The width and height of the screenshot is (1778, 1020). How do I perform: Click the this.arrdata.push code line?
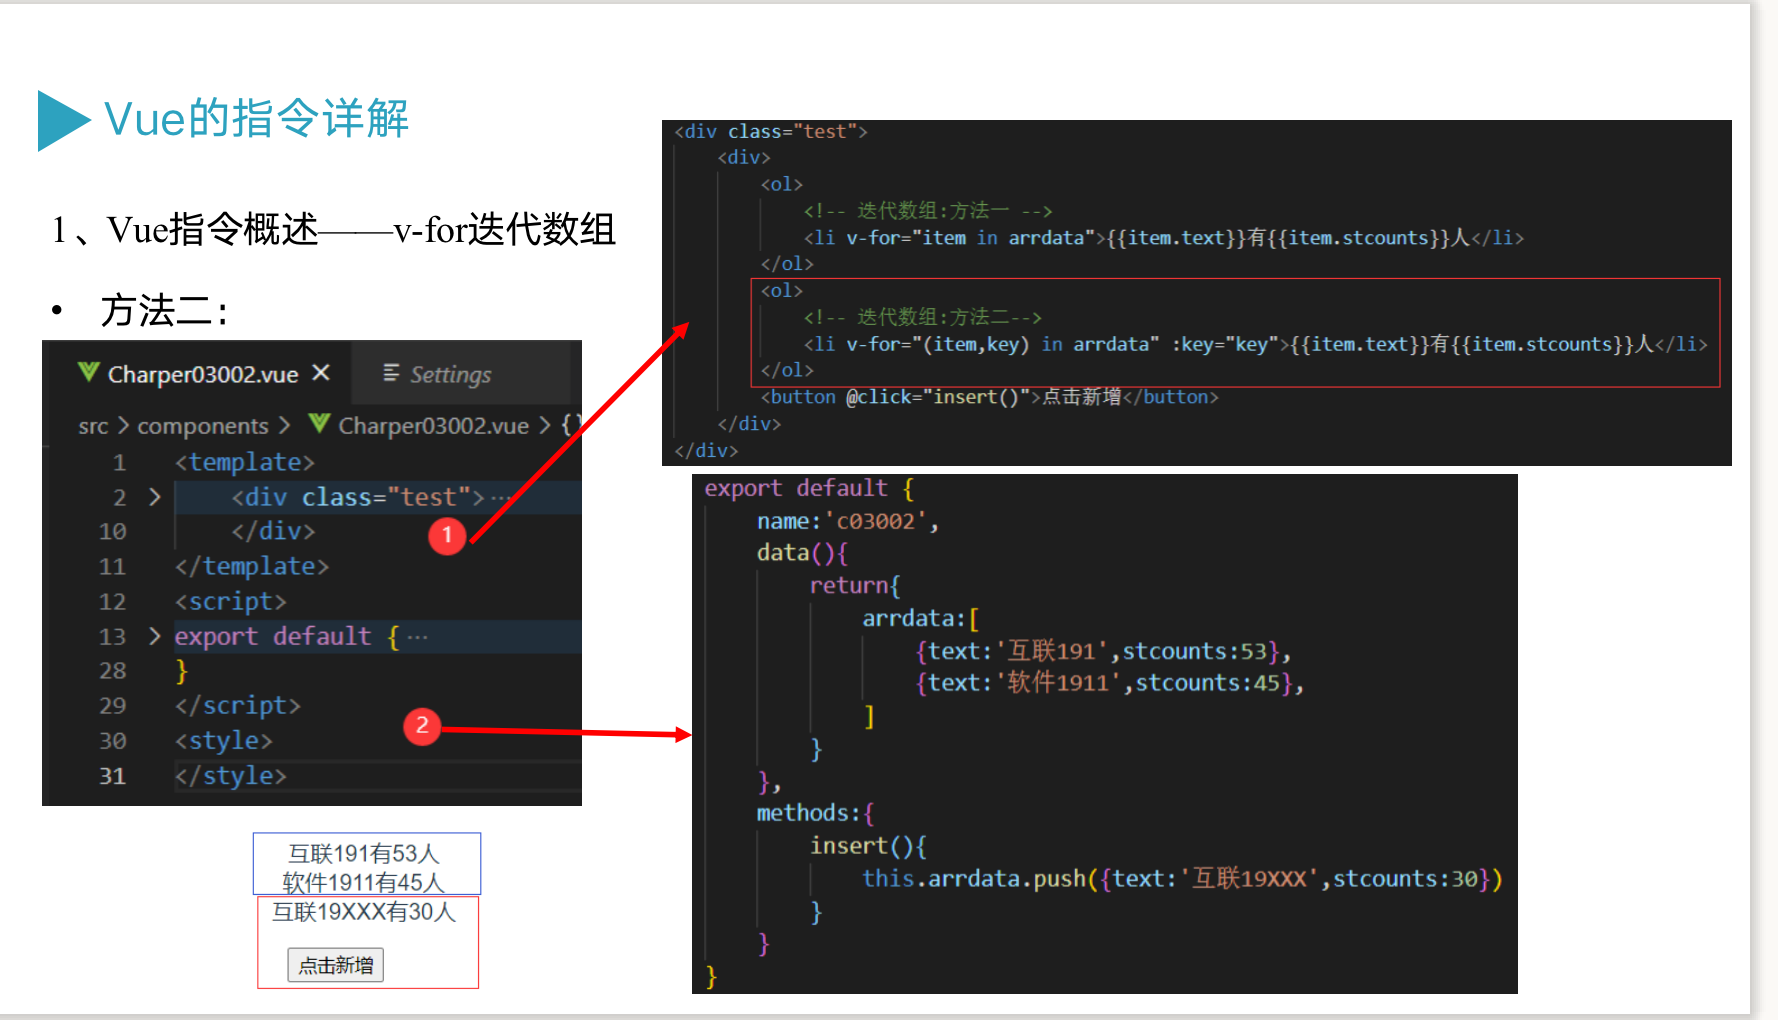(x=1182, y=878)
